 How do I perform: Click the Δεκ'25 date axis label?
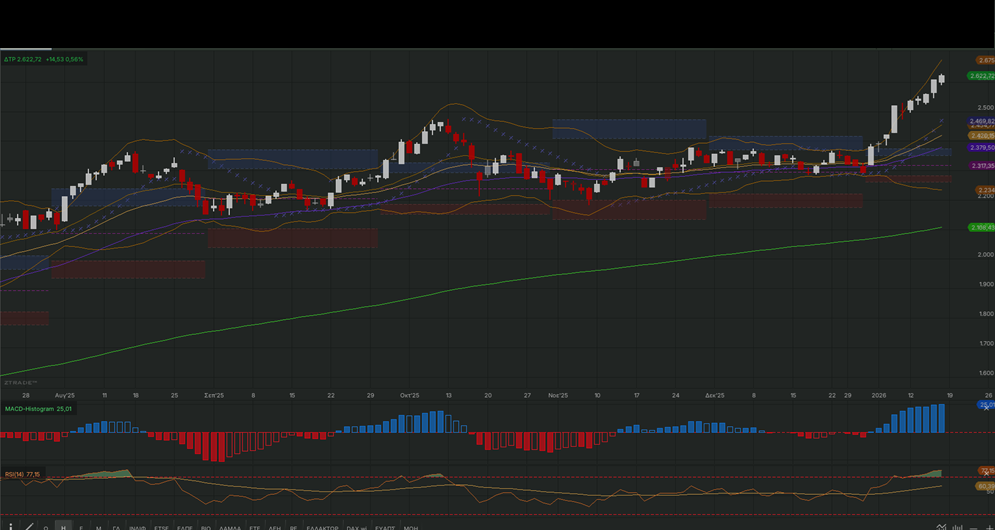(715, 395)
